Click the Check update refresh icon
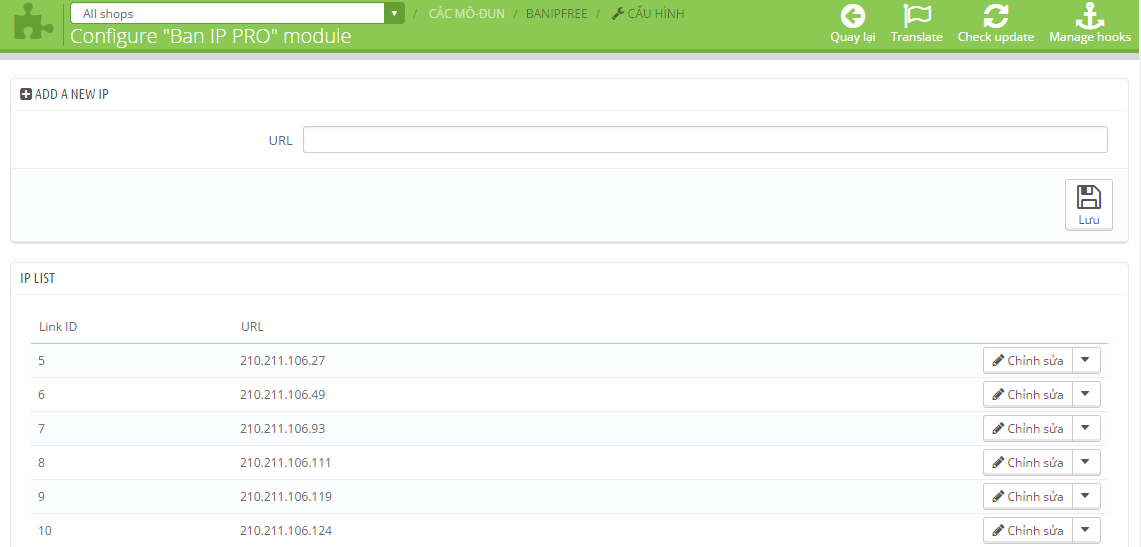Image resolution: width=1141 pixels, height=547 pixels. pyautogui.click(x=995, y=16)
